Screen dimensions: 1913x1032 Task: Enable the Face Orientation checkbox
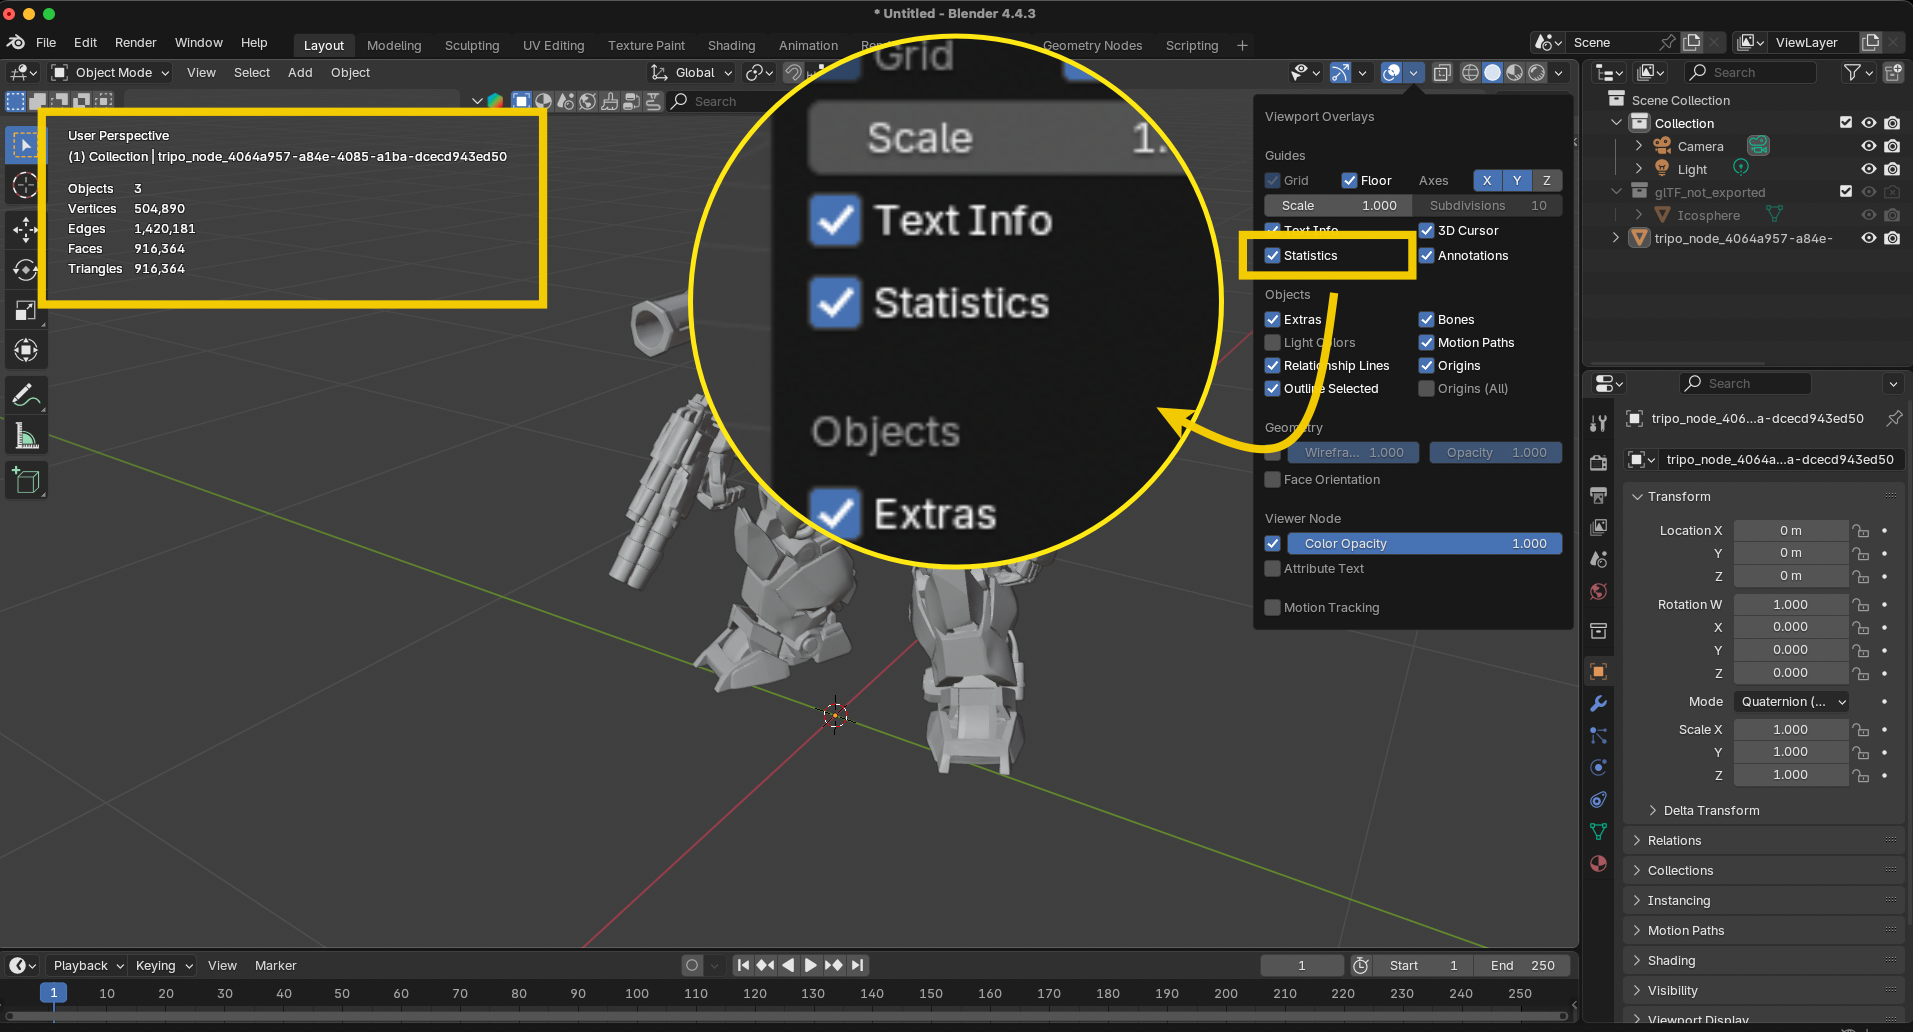tap(1273, 480)
